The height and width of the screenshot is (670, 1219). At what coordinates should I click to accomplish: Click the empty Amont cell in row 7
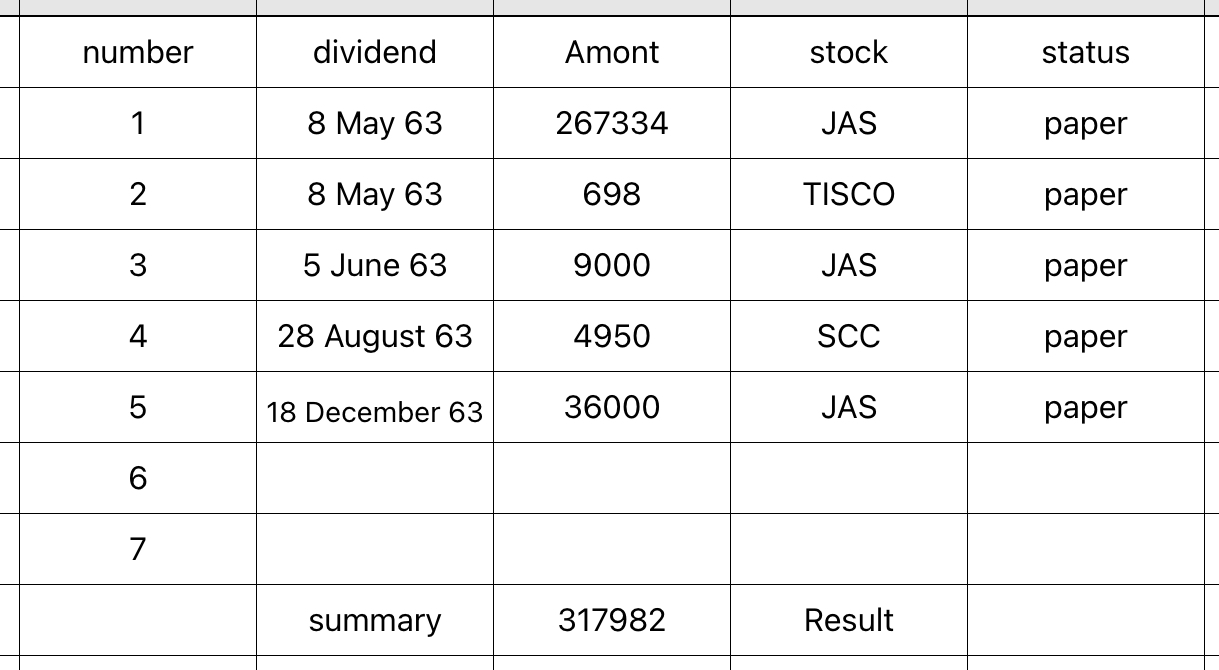point(612,549)
